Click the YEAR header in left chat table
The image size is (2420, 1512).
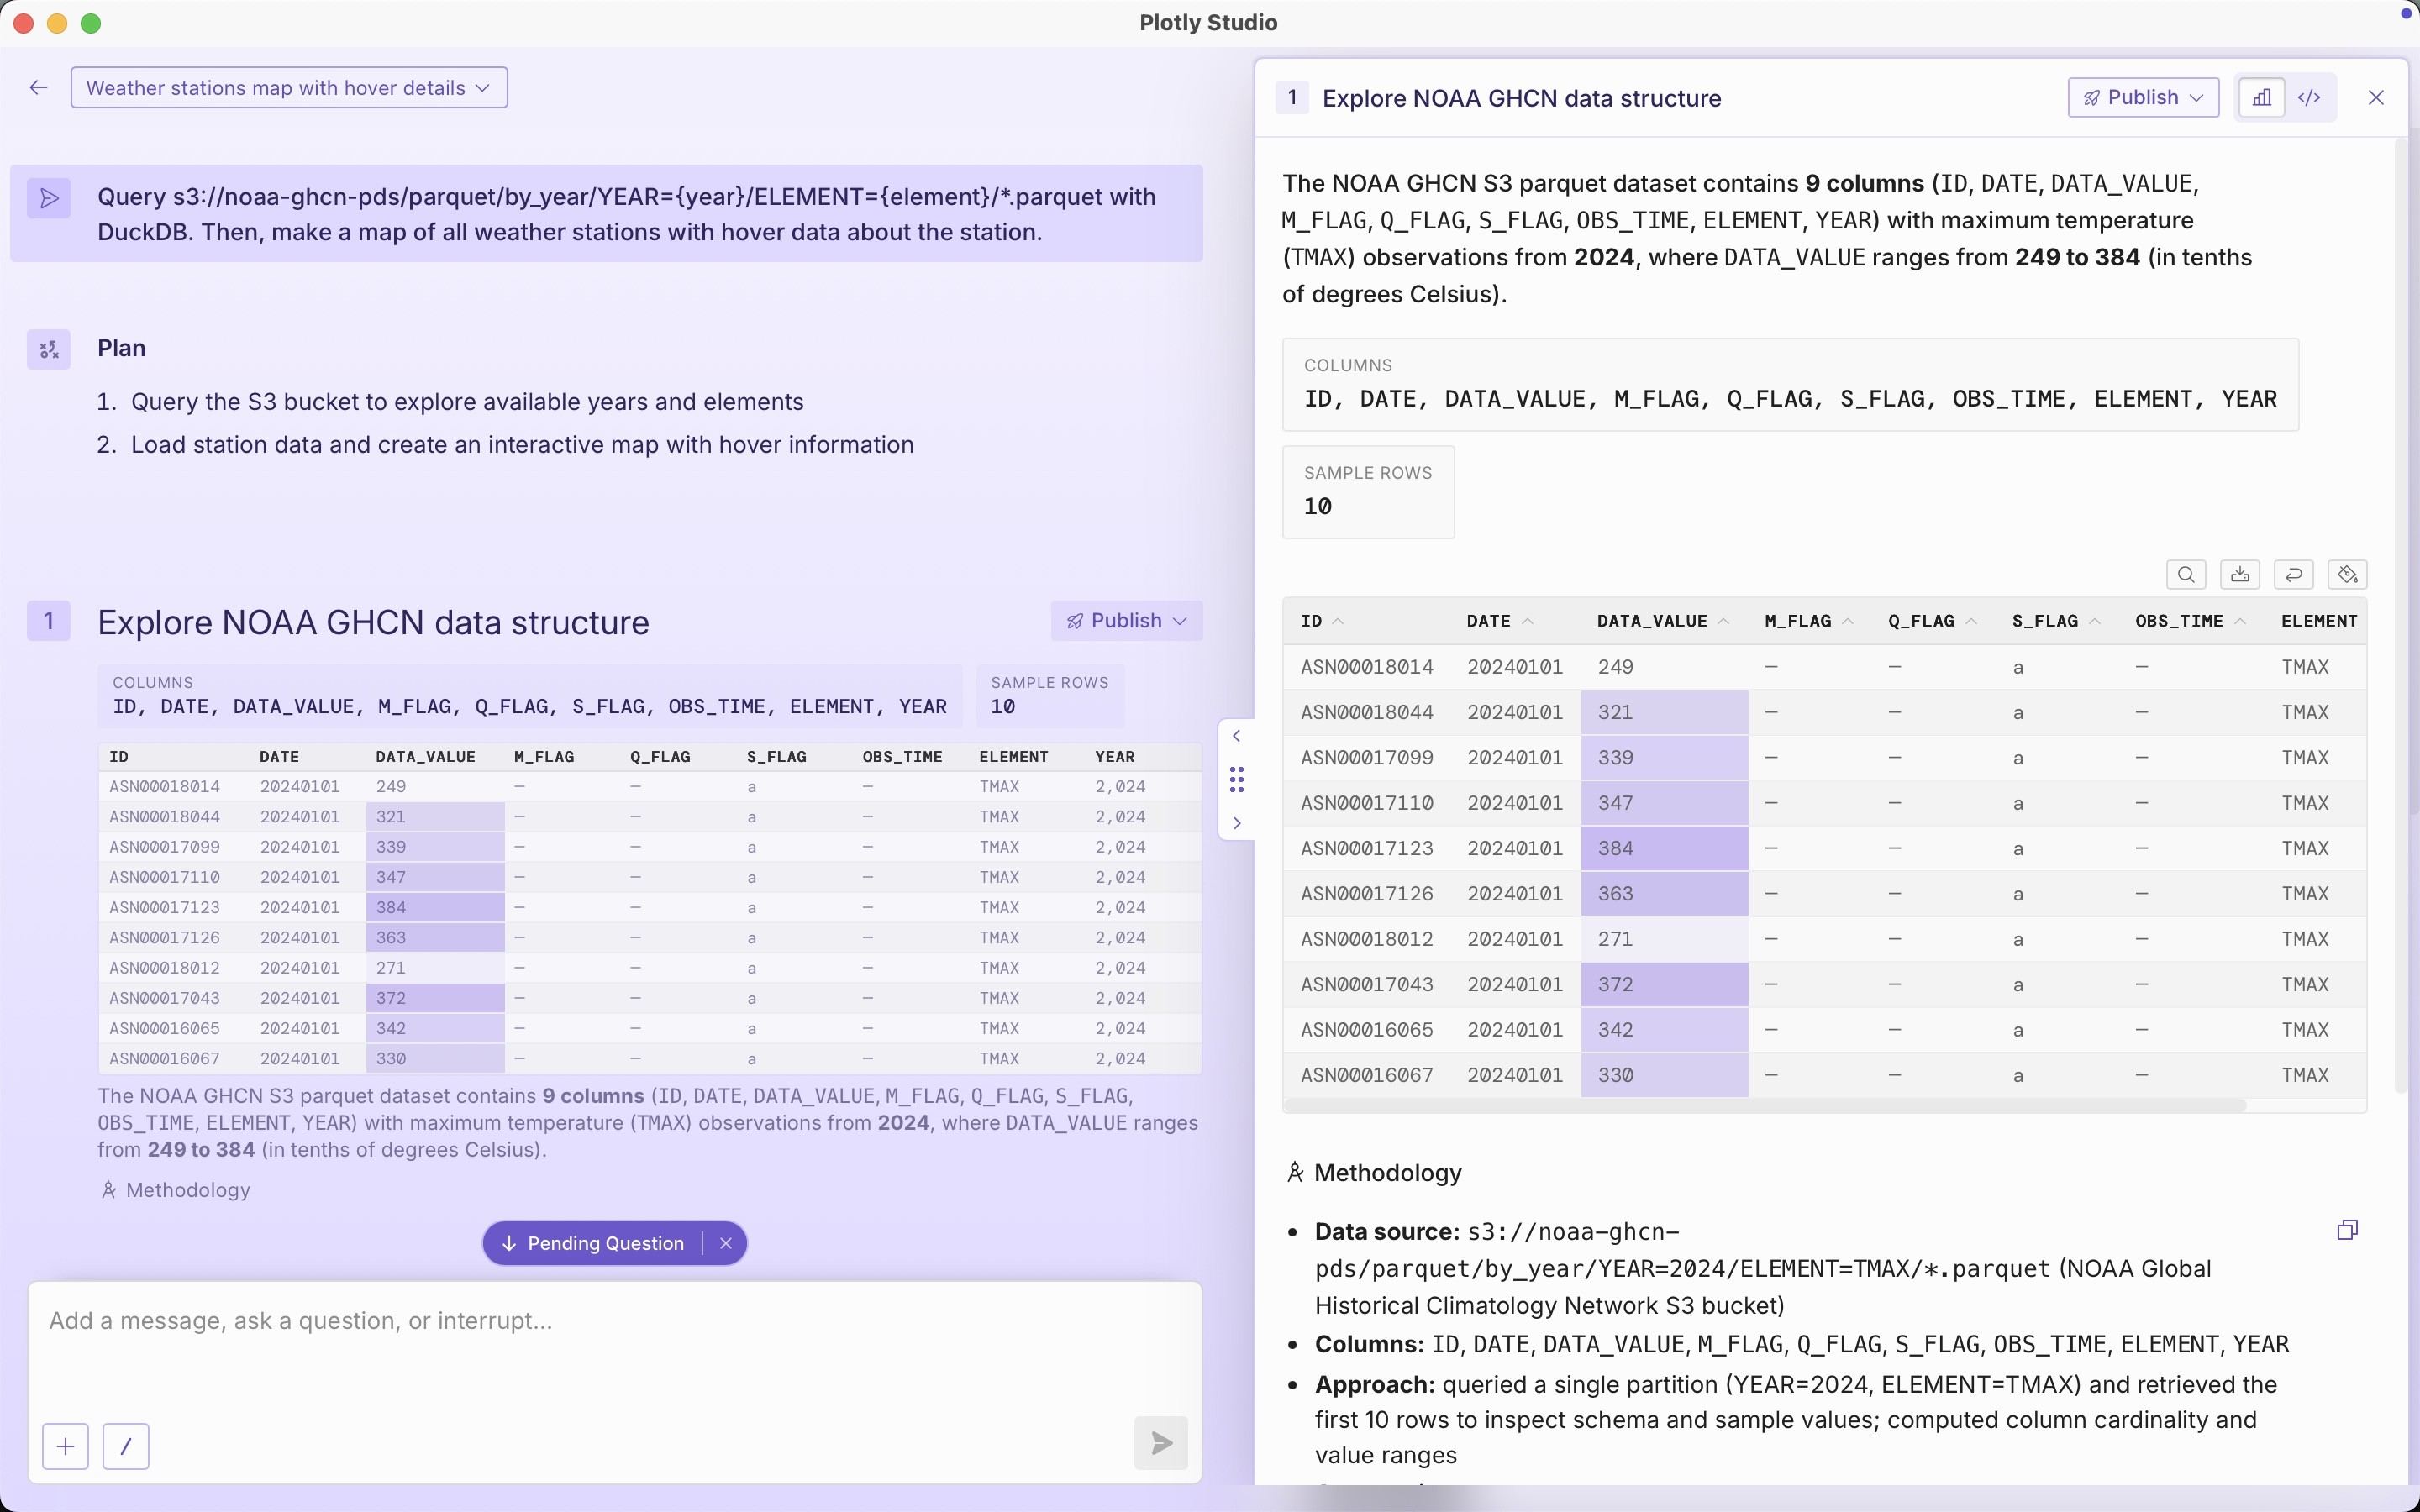pyautogui.click(x=1115, y=757)
